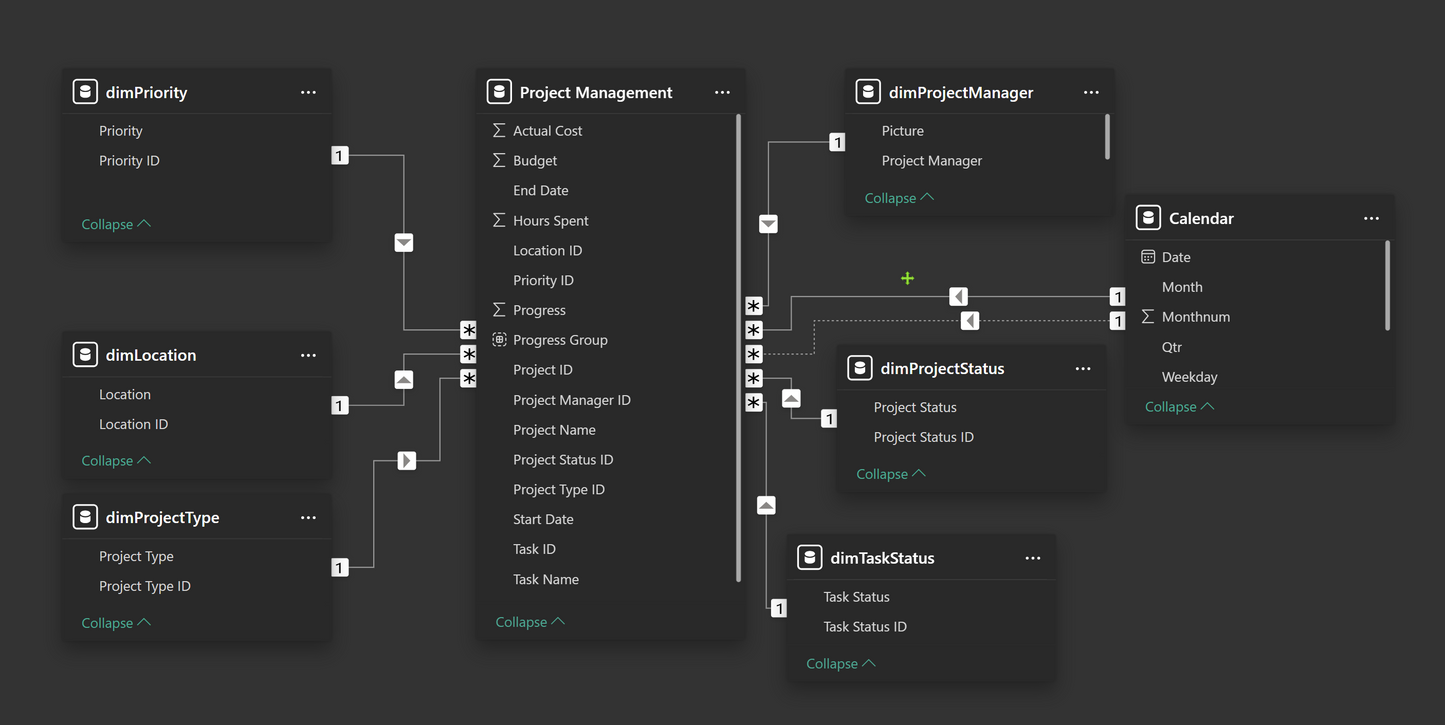Image resolution: width=1445 pixels, height=725 pixels.
Task: Collapse the dimTaskStatus table
Action: point(841,663)
